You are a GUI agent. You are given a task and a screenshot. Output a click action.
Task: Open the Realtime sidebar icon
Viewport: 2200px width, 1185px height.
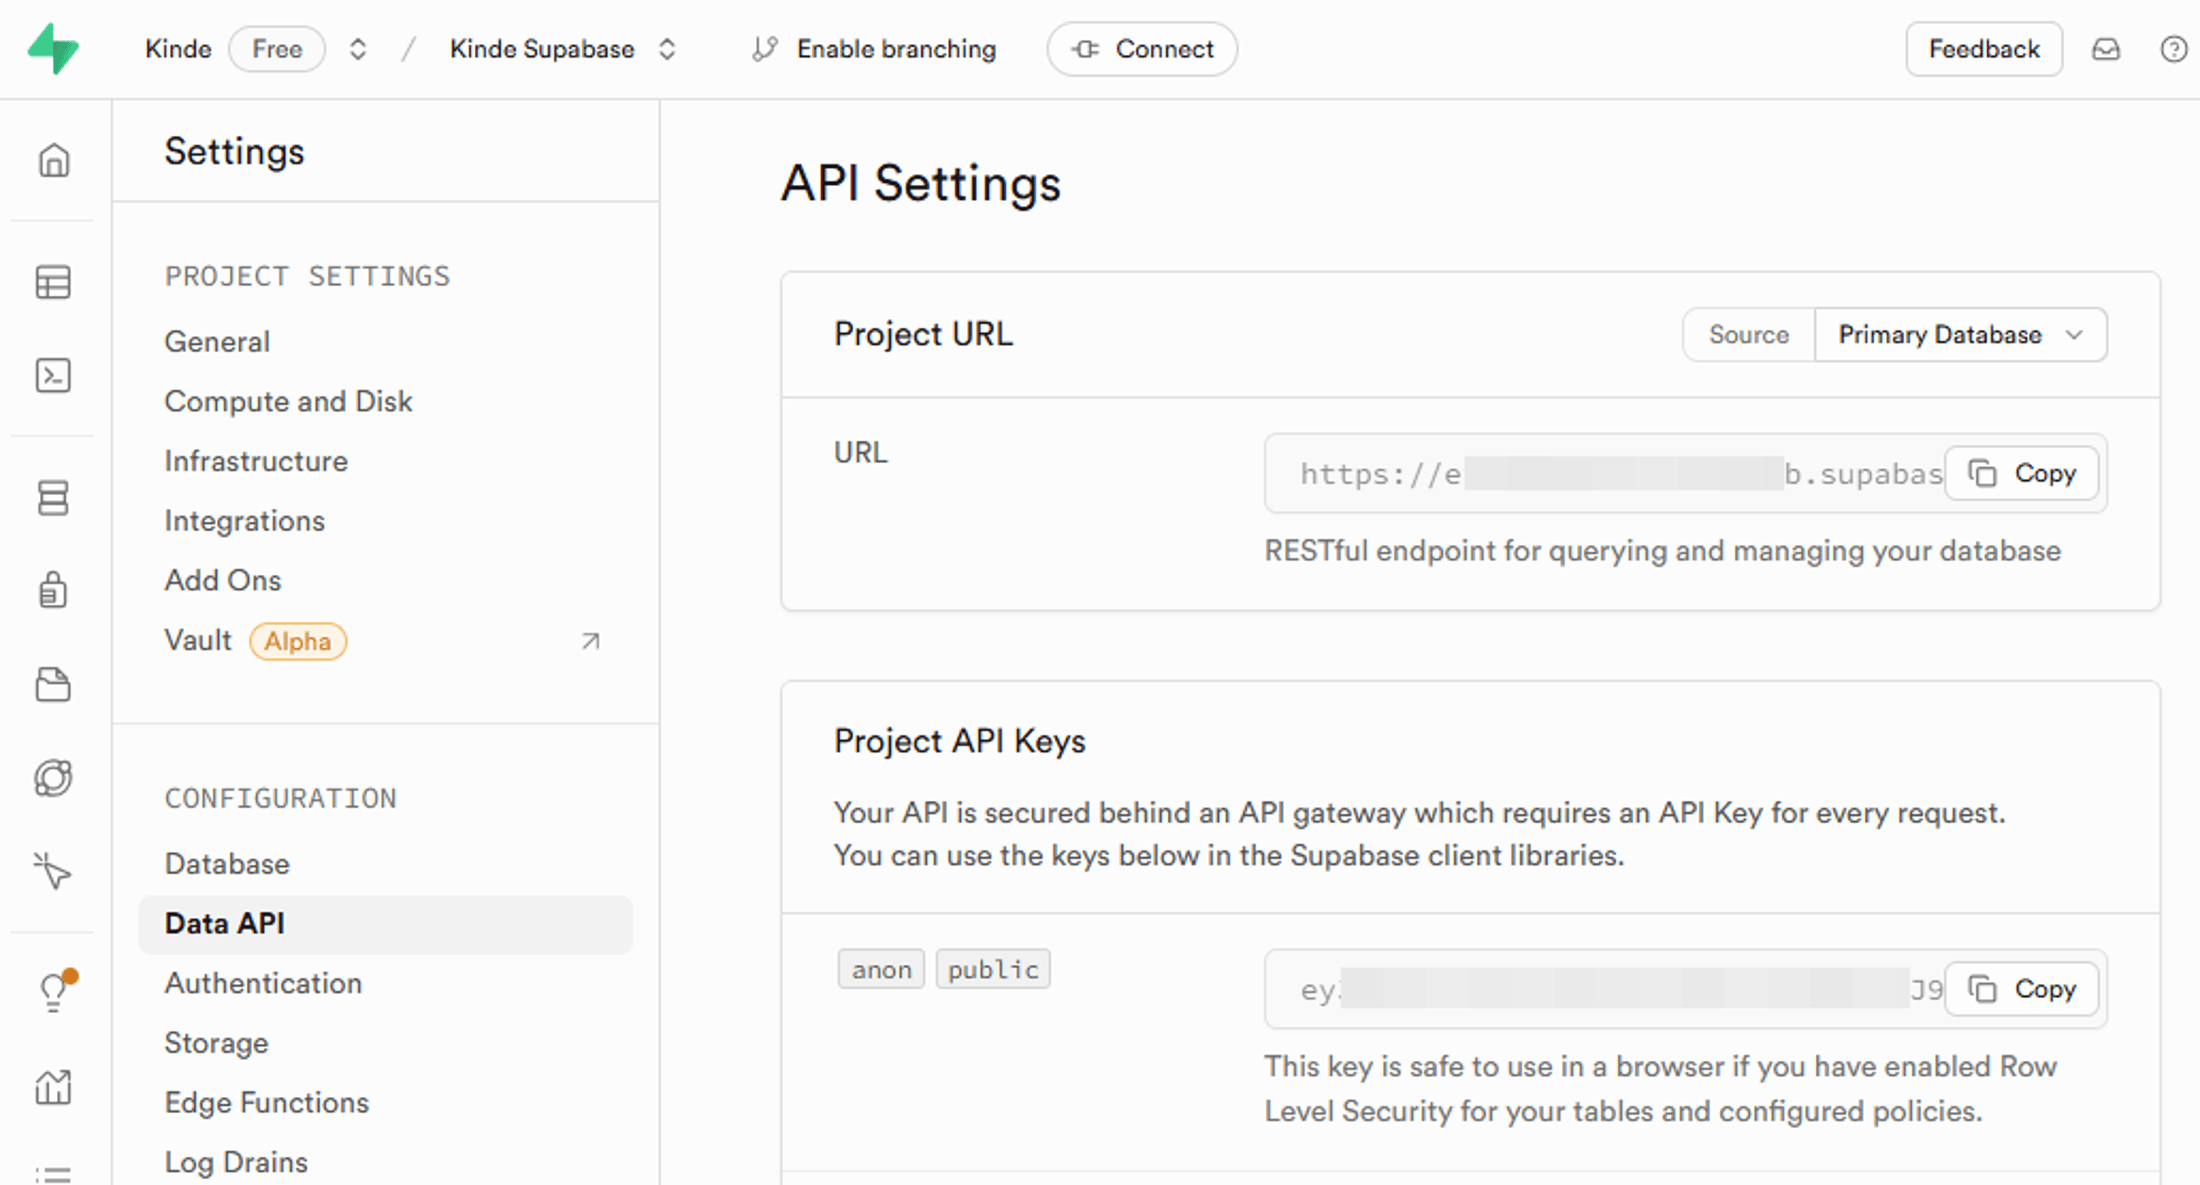[53, 778]
